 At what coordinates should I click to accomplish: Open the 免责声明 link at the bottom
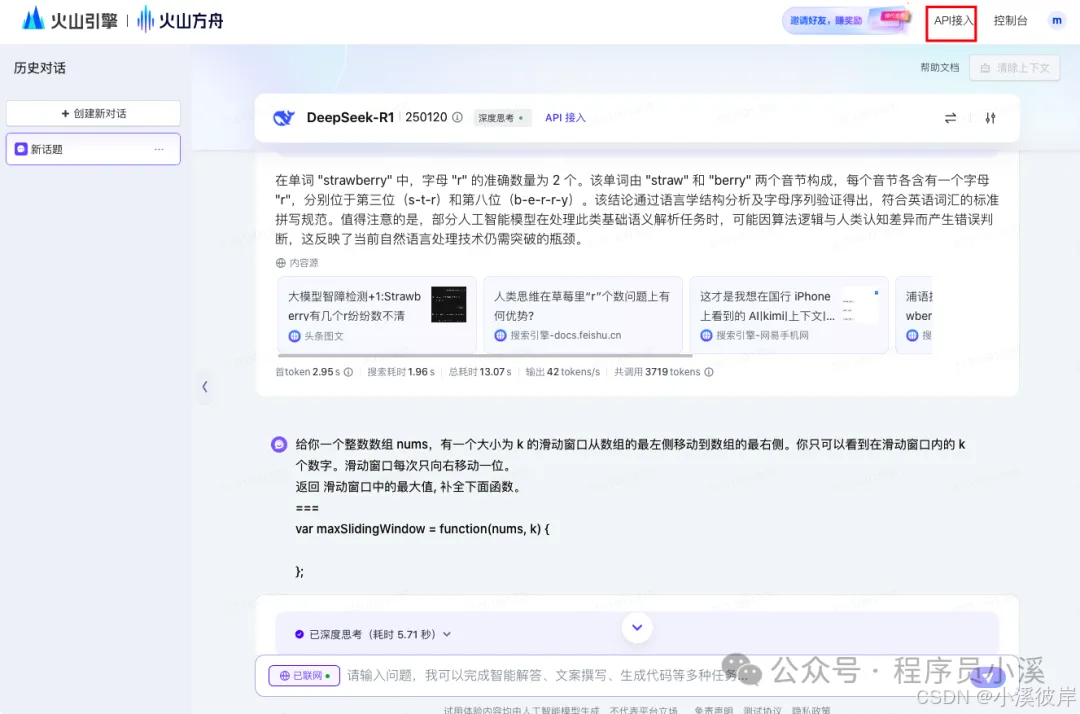tap(713, 710)
